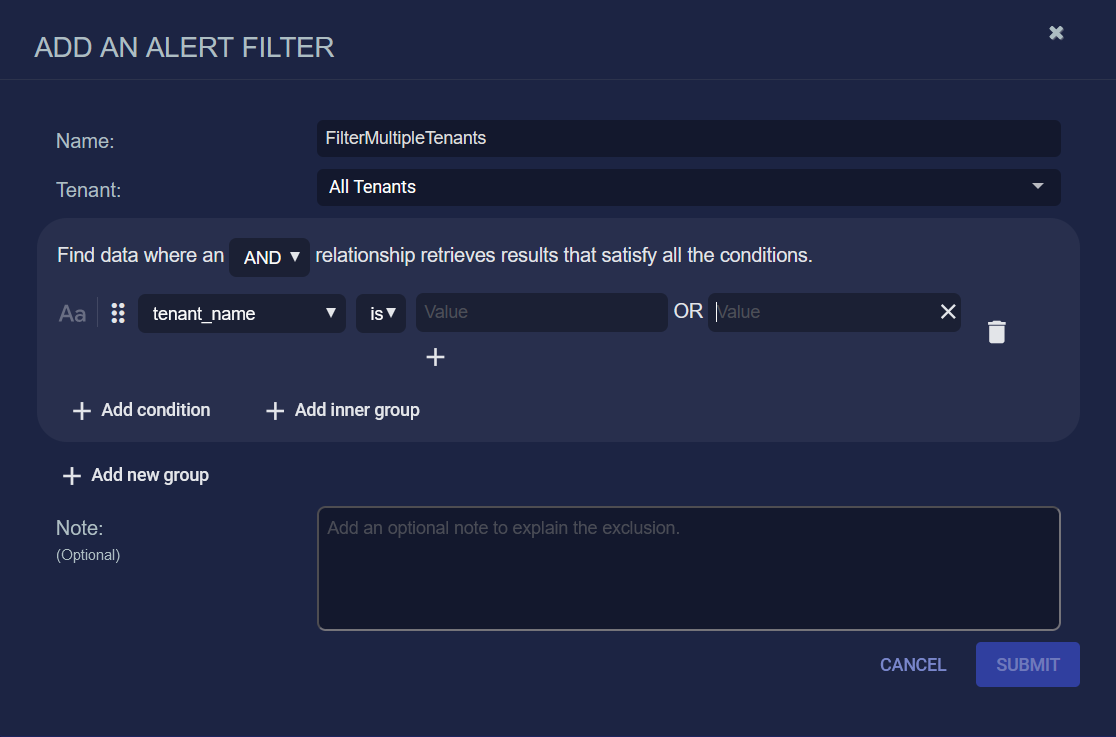
Task: Submit the alert filter
Action: tap(1027, 664)
